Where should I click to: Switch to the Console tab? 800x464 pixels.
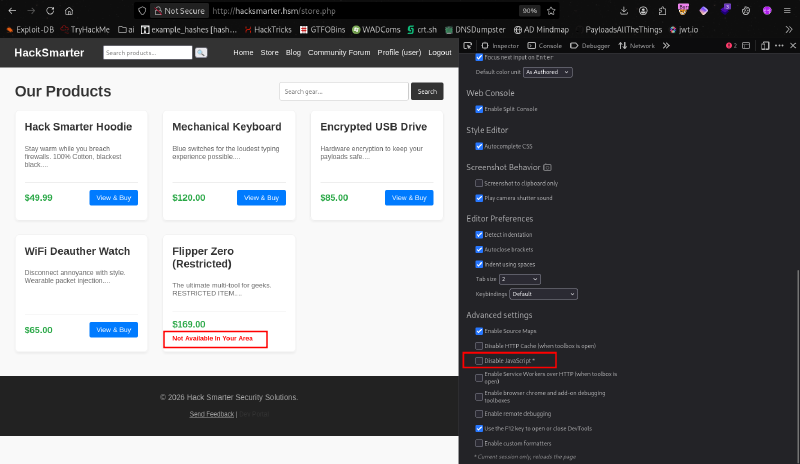click(544, 45)
